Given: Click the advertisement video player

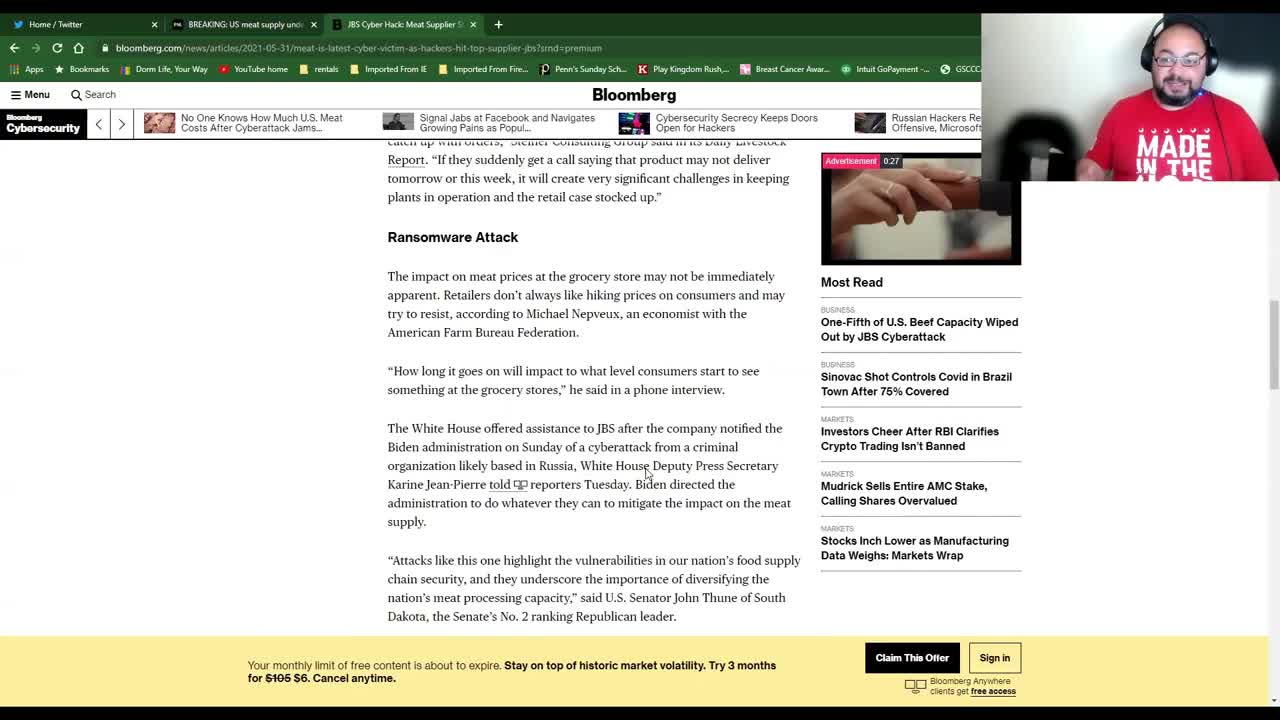Looking at the screenshot, I should point(920,209).
